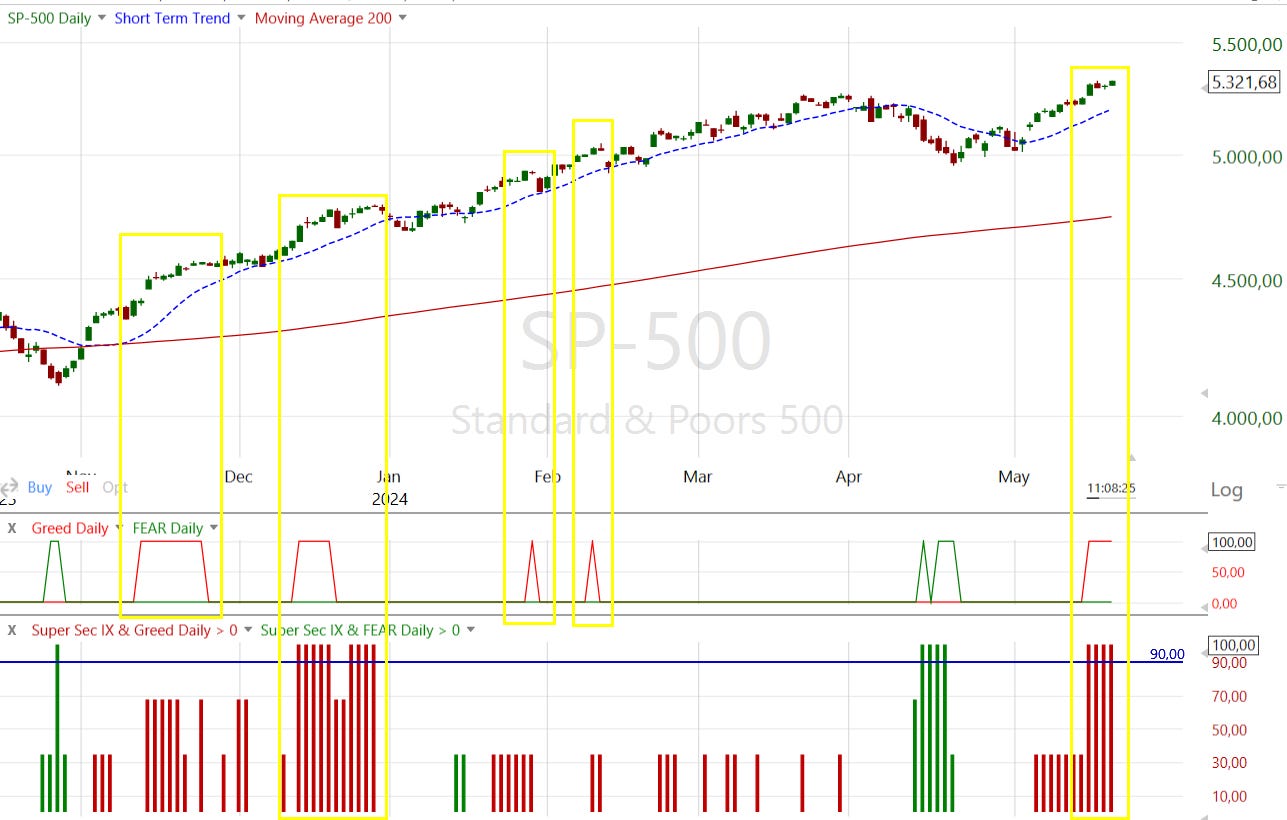The height and width of the screenshot is (820, 1287).
Task: Click the 70,00 axis value in lower panel
Action: [1228, 696]
